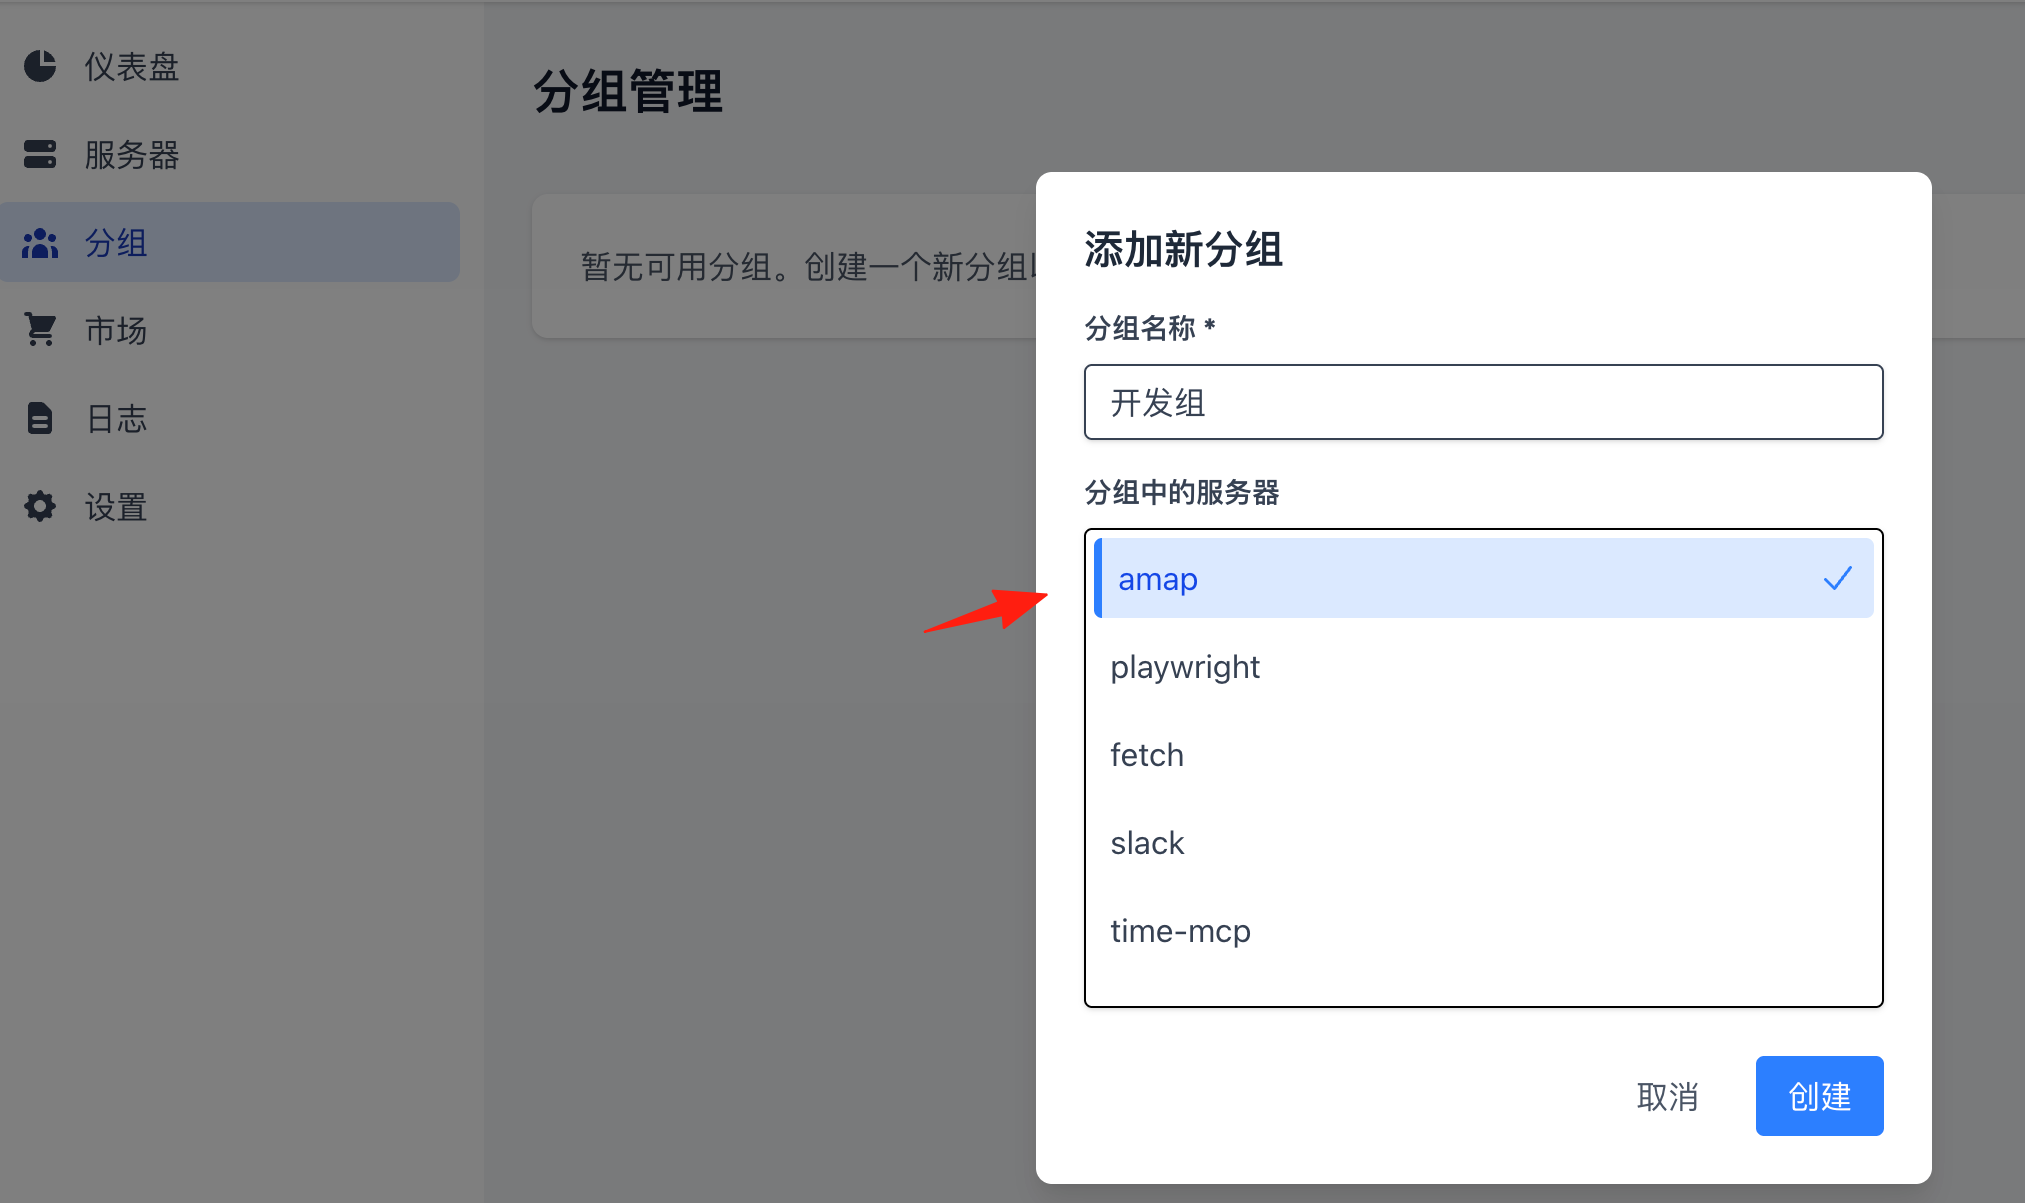The image size is (2026, 1204).
Task: Click the settings gear icon
Action: [40, 506]
